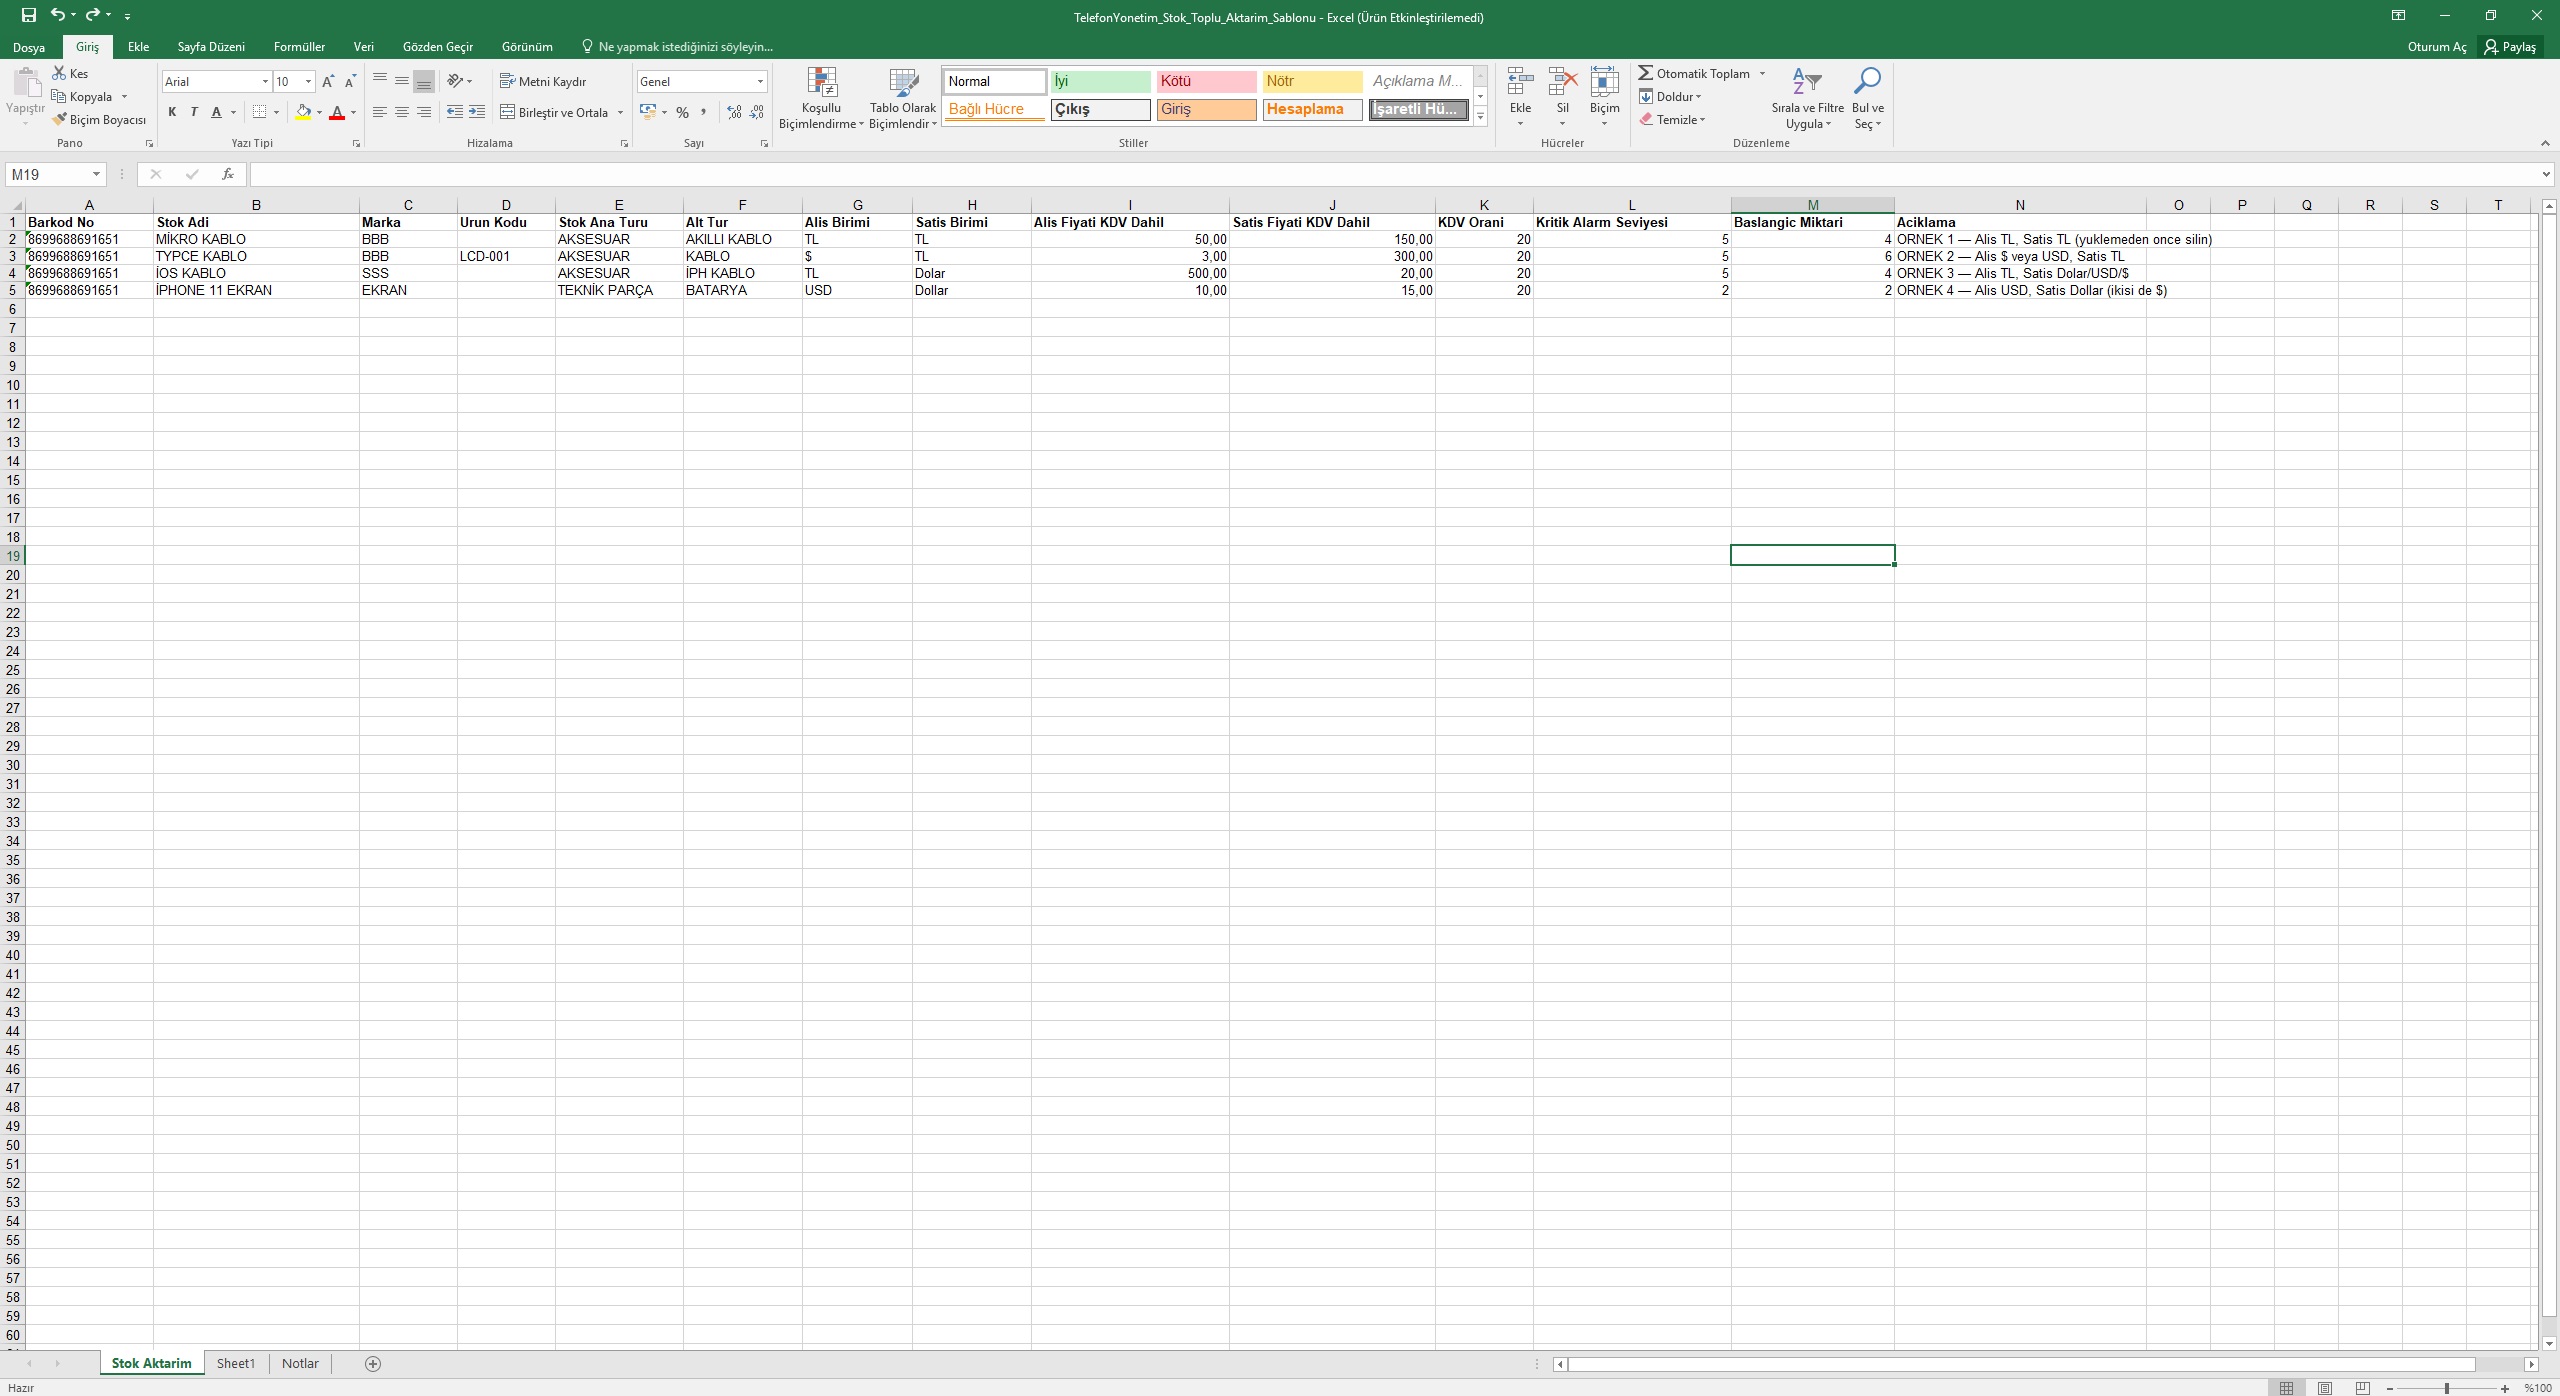Image resolution: width=2560 pixels, height=1396 pixels.
Task: Toggle Metni Kaydır wrap text
Action: [543, 81]
